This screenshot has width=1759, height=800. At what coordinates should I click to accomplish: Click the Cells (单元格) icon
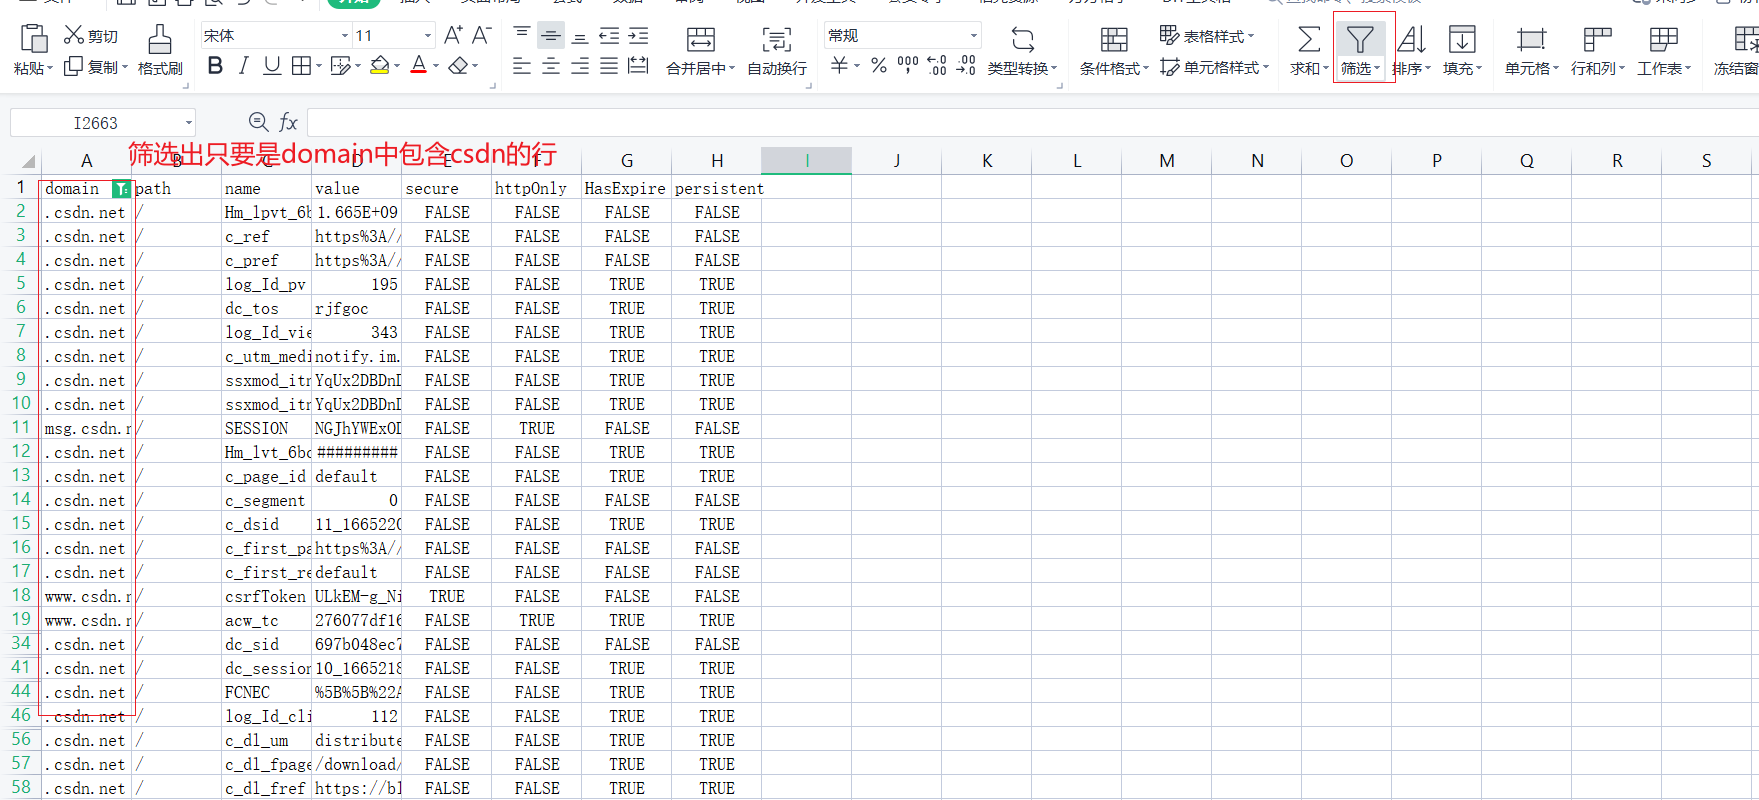tap(1531, 39)
